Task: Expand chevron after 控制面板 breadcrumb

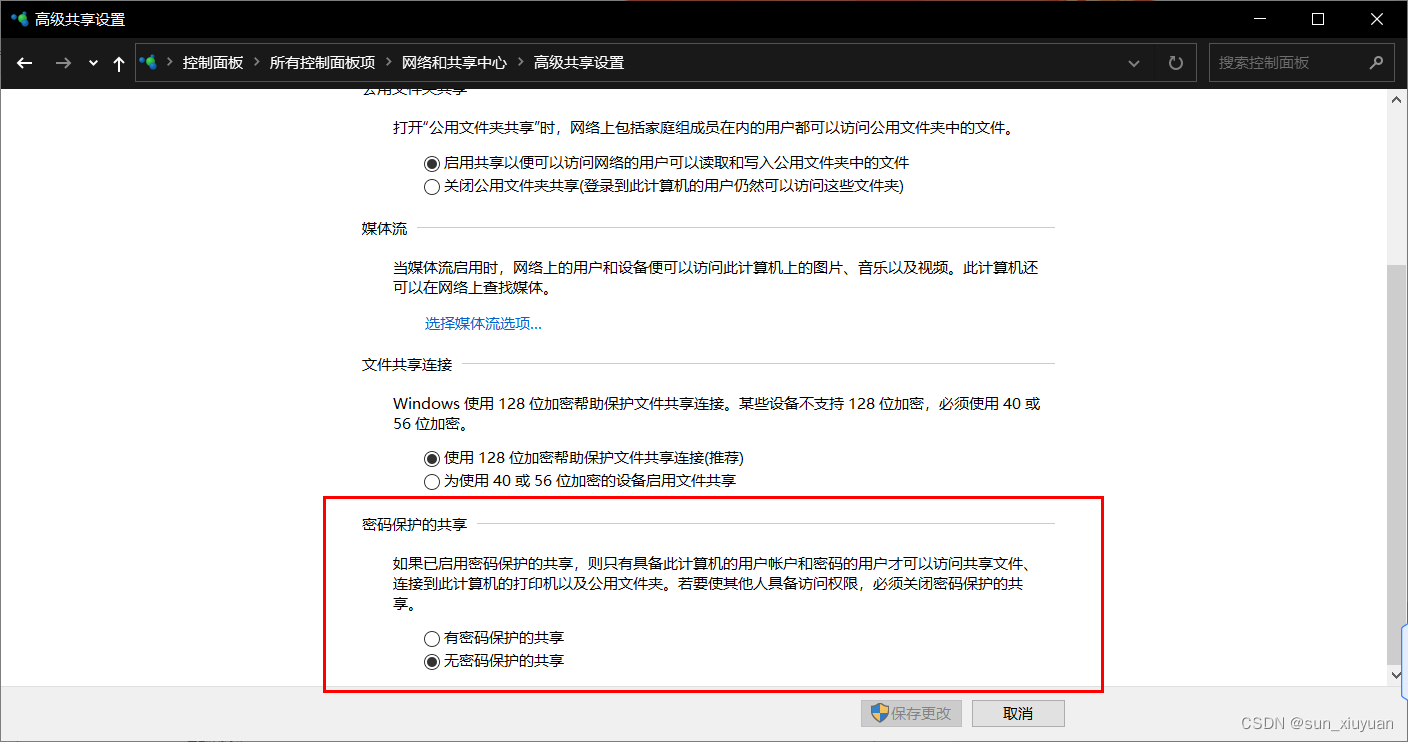Action: pos(257,62)
